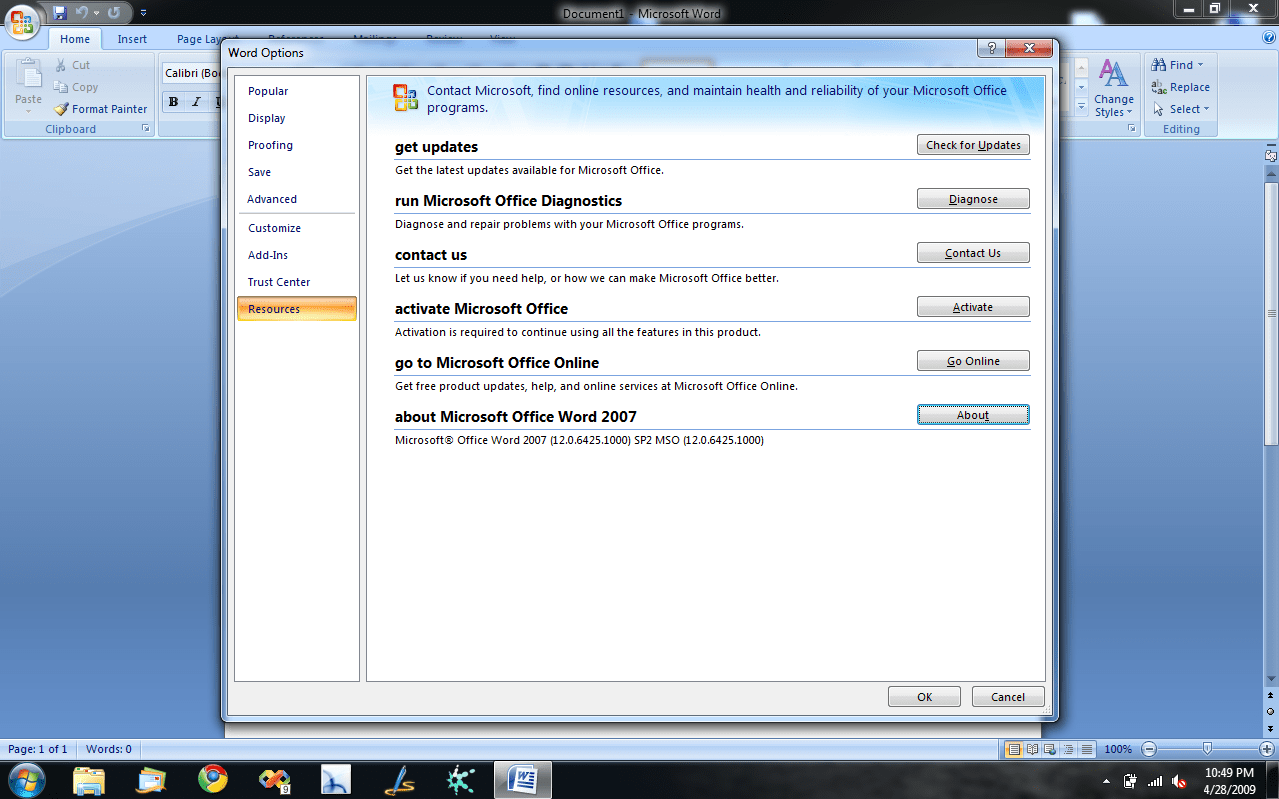
Task: Switch to Full Screen Reading view
Action: coord(1032,749)
